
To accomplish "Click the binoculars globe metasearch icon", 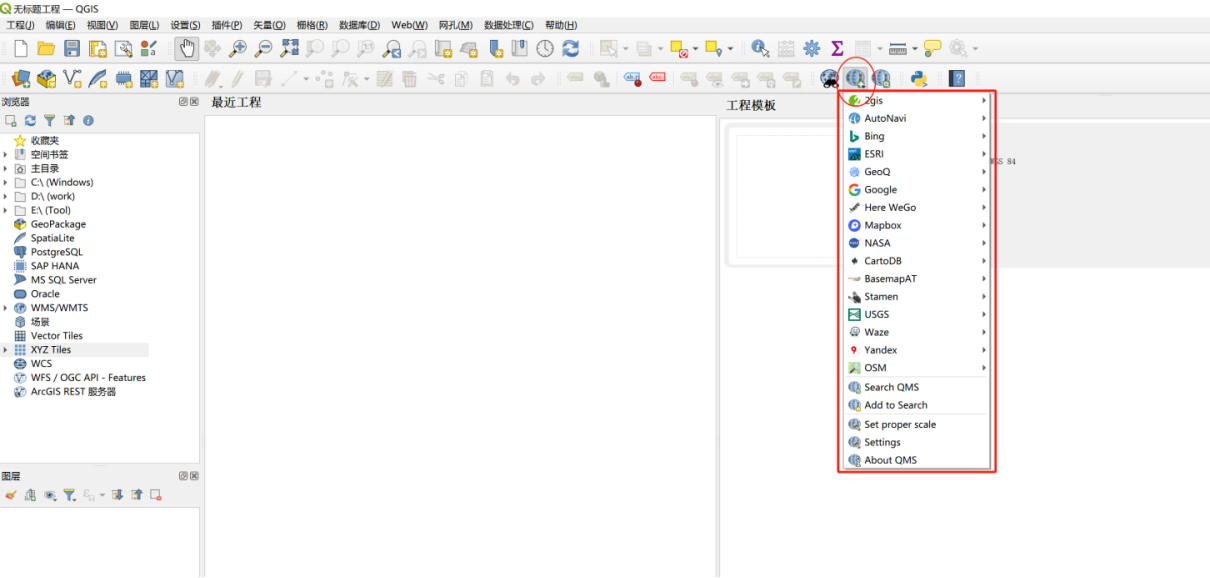I will (x=829, y=78).
